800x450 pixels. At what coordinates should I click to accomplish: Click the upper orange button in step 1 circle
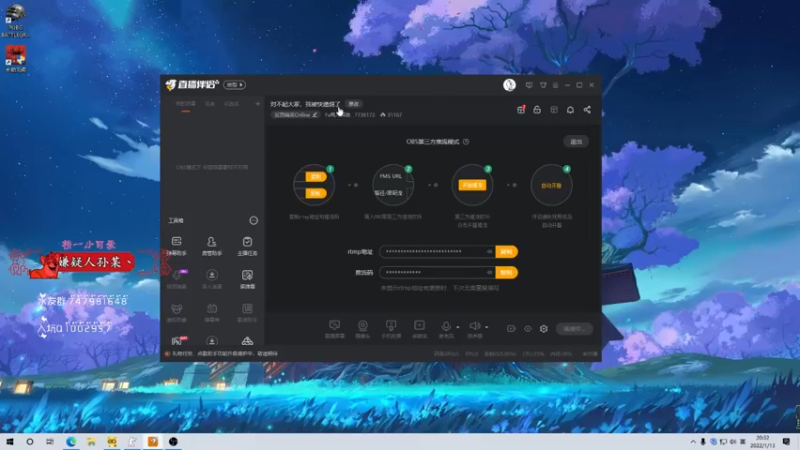(316, 177)
